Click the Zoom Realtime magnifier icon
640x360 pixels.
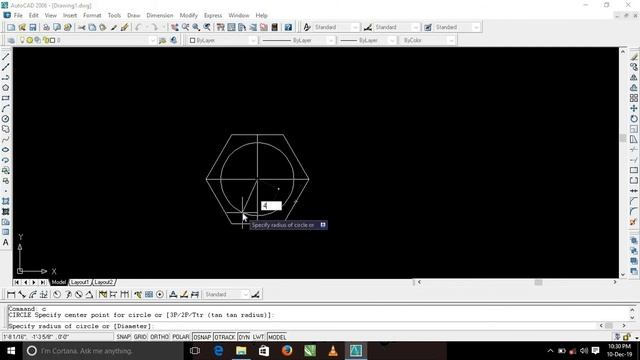[186, 27]
